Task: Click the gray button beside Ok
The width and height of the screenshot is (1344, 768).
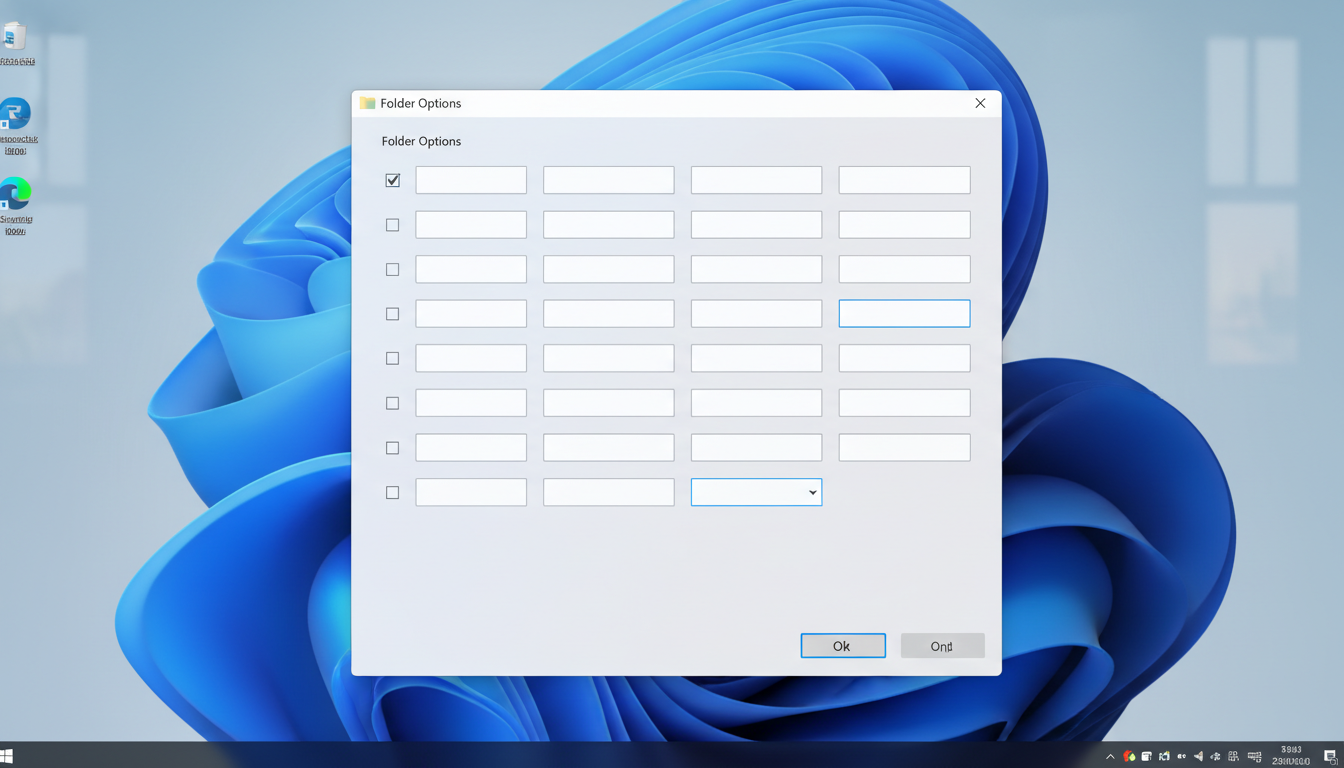Action: coord(942,646)
